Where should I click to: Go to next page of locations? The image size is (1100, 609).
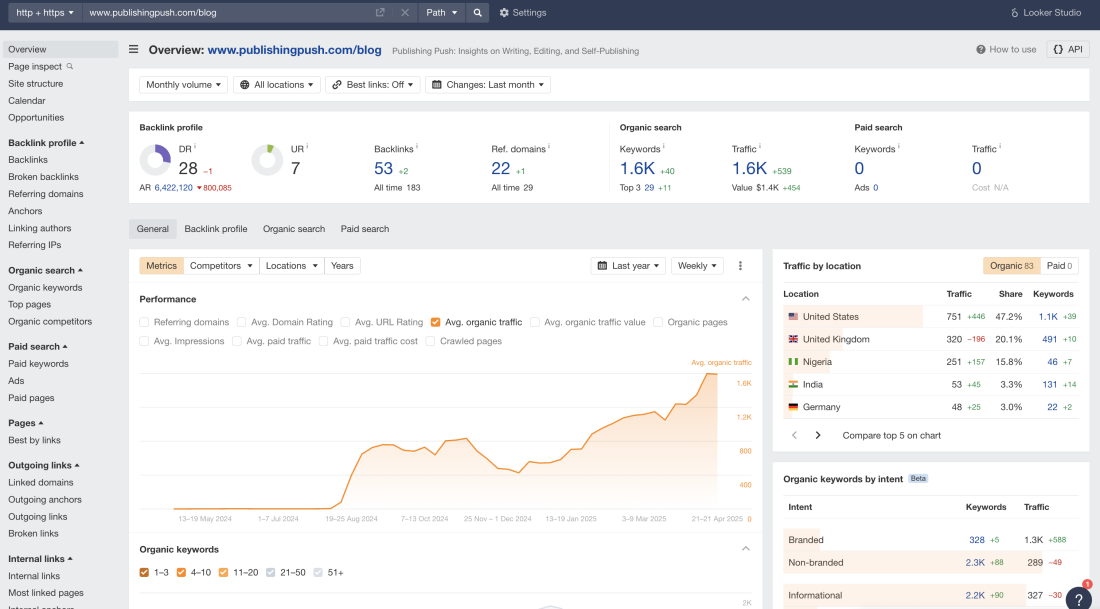coord(818,435)
